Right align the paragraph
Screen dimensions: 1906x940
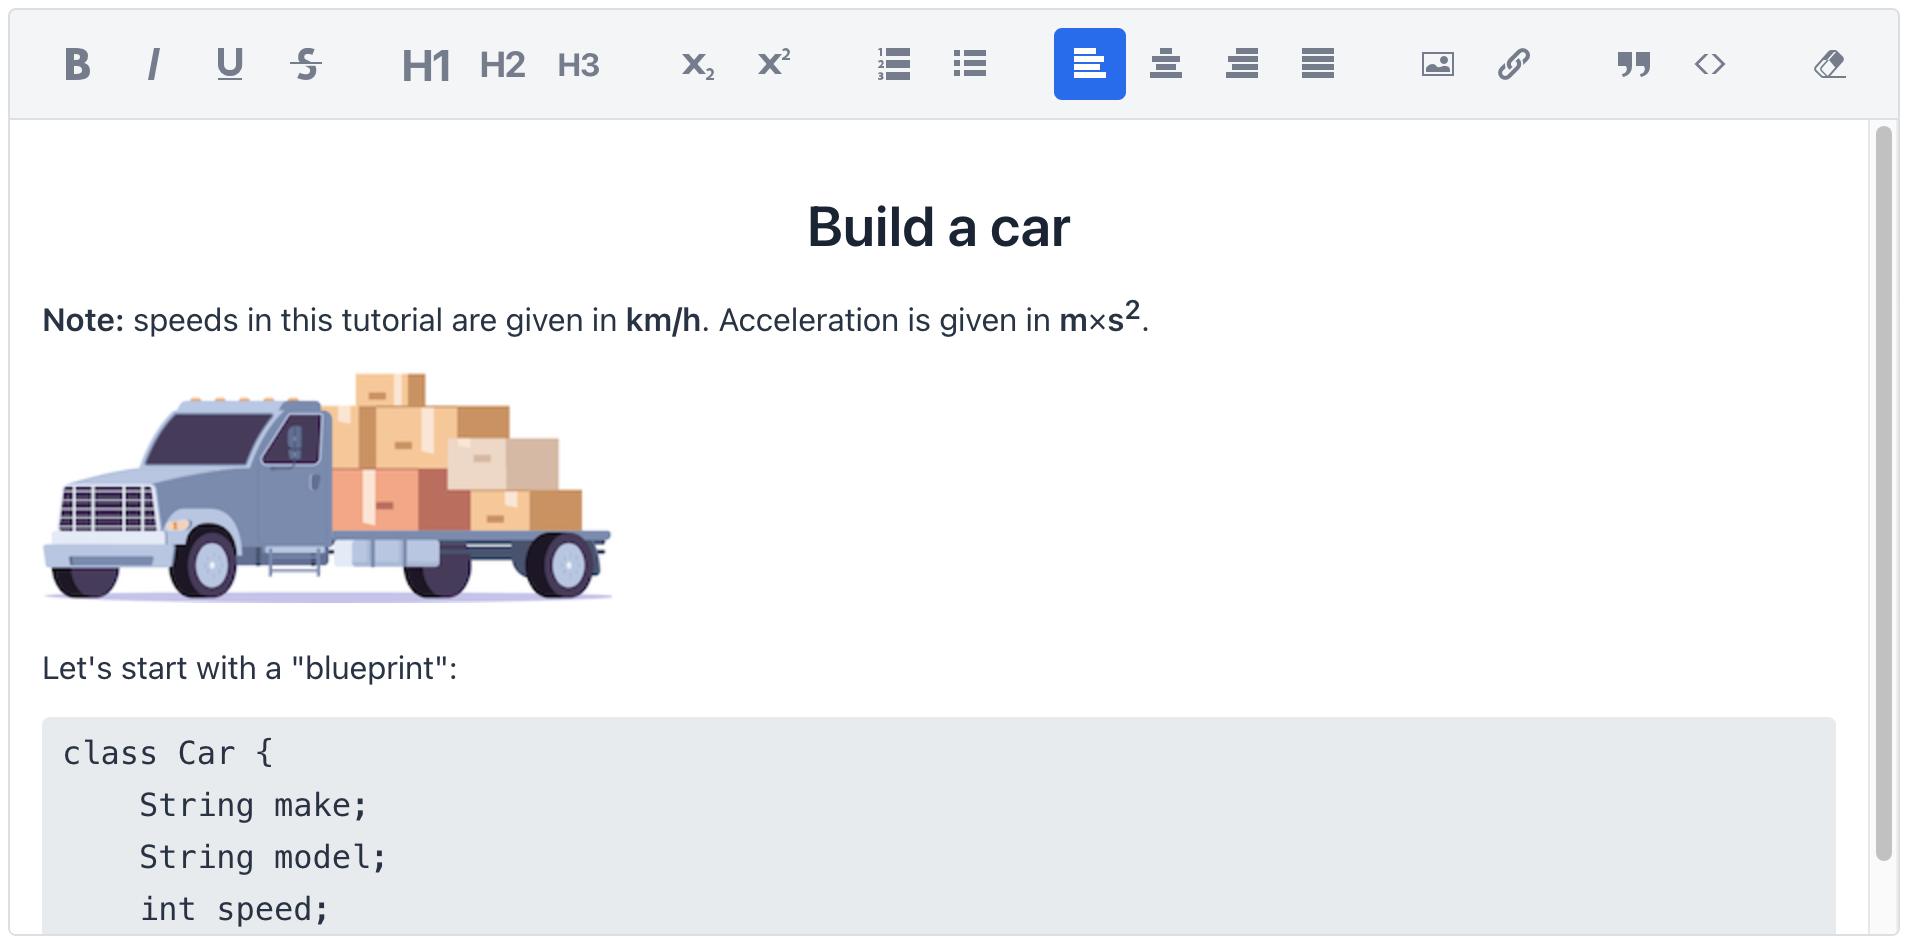tap(1242, 64)
